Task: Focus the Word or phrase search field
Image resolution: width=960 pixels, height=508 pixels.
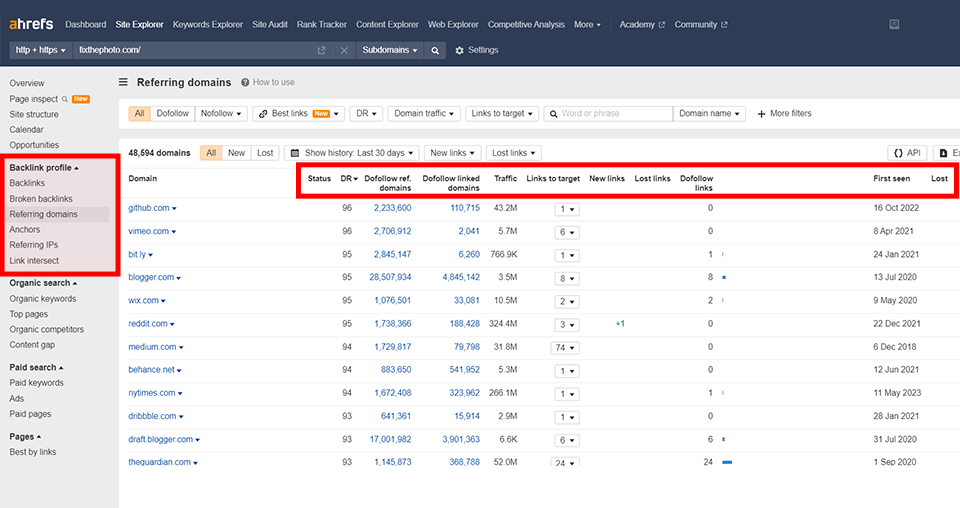Action: click(x=610, y=114)
